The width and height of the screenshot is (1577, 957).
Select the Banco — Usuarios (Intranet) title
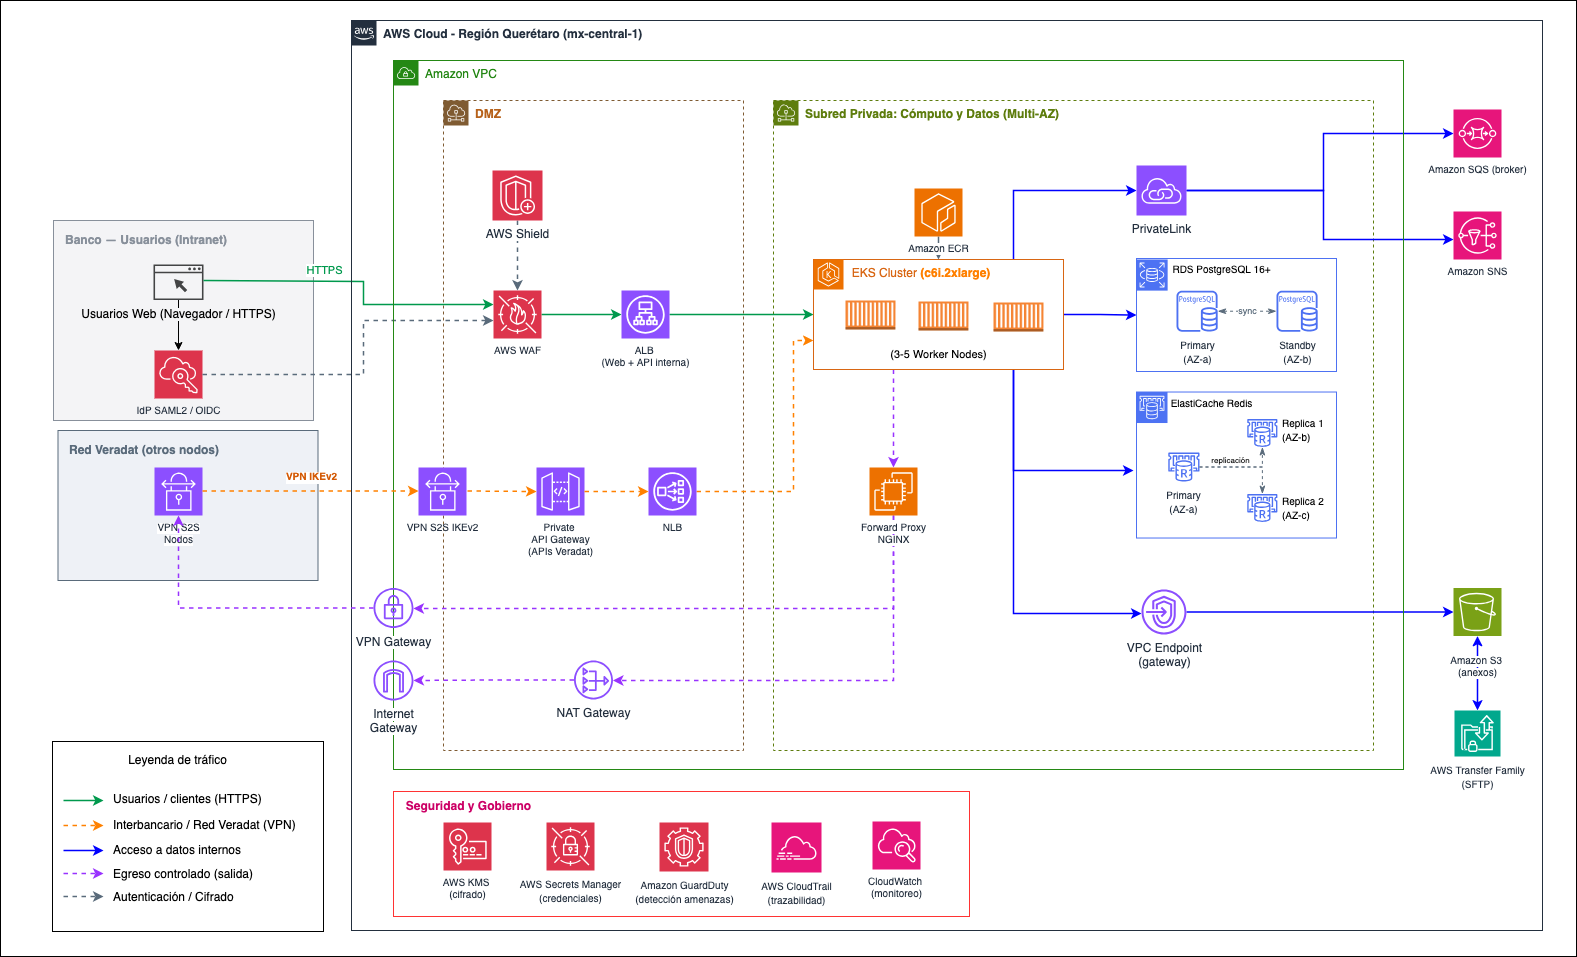tap(146, 240)
